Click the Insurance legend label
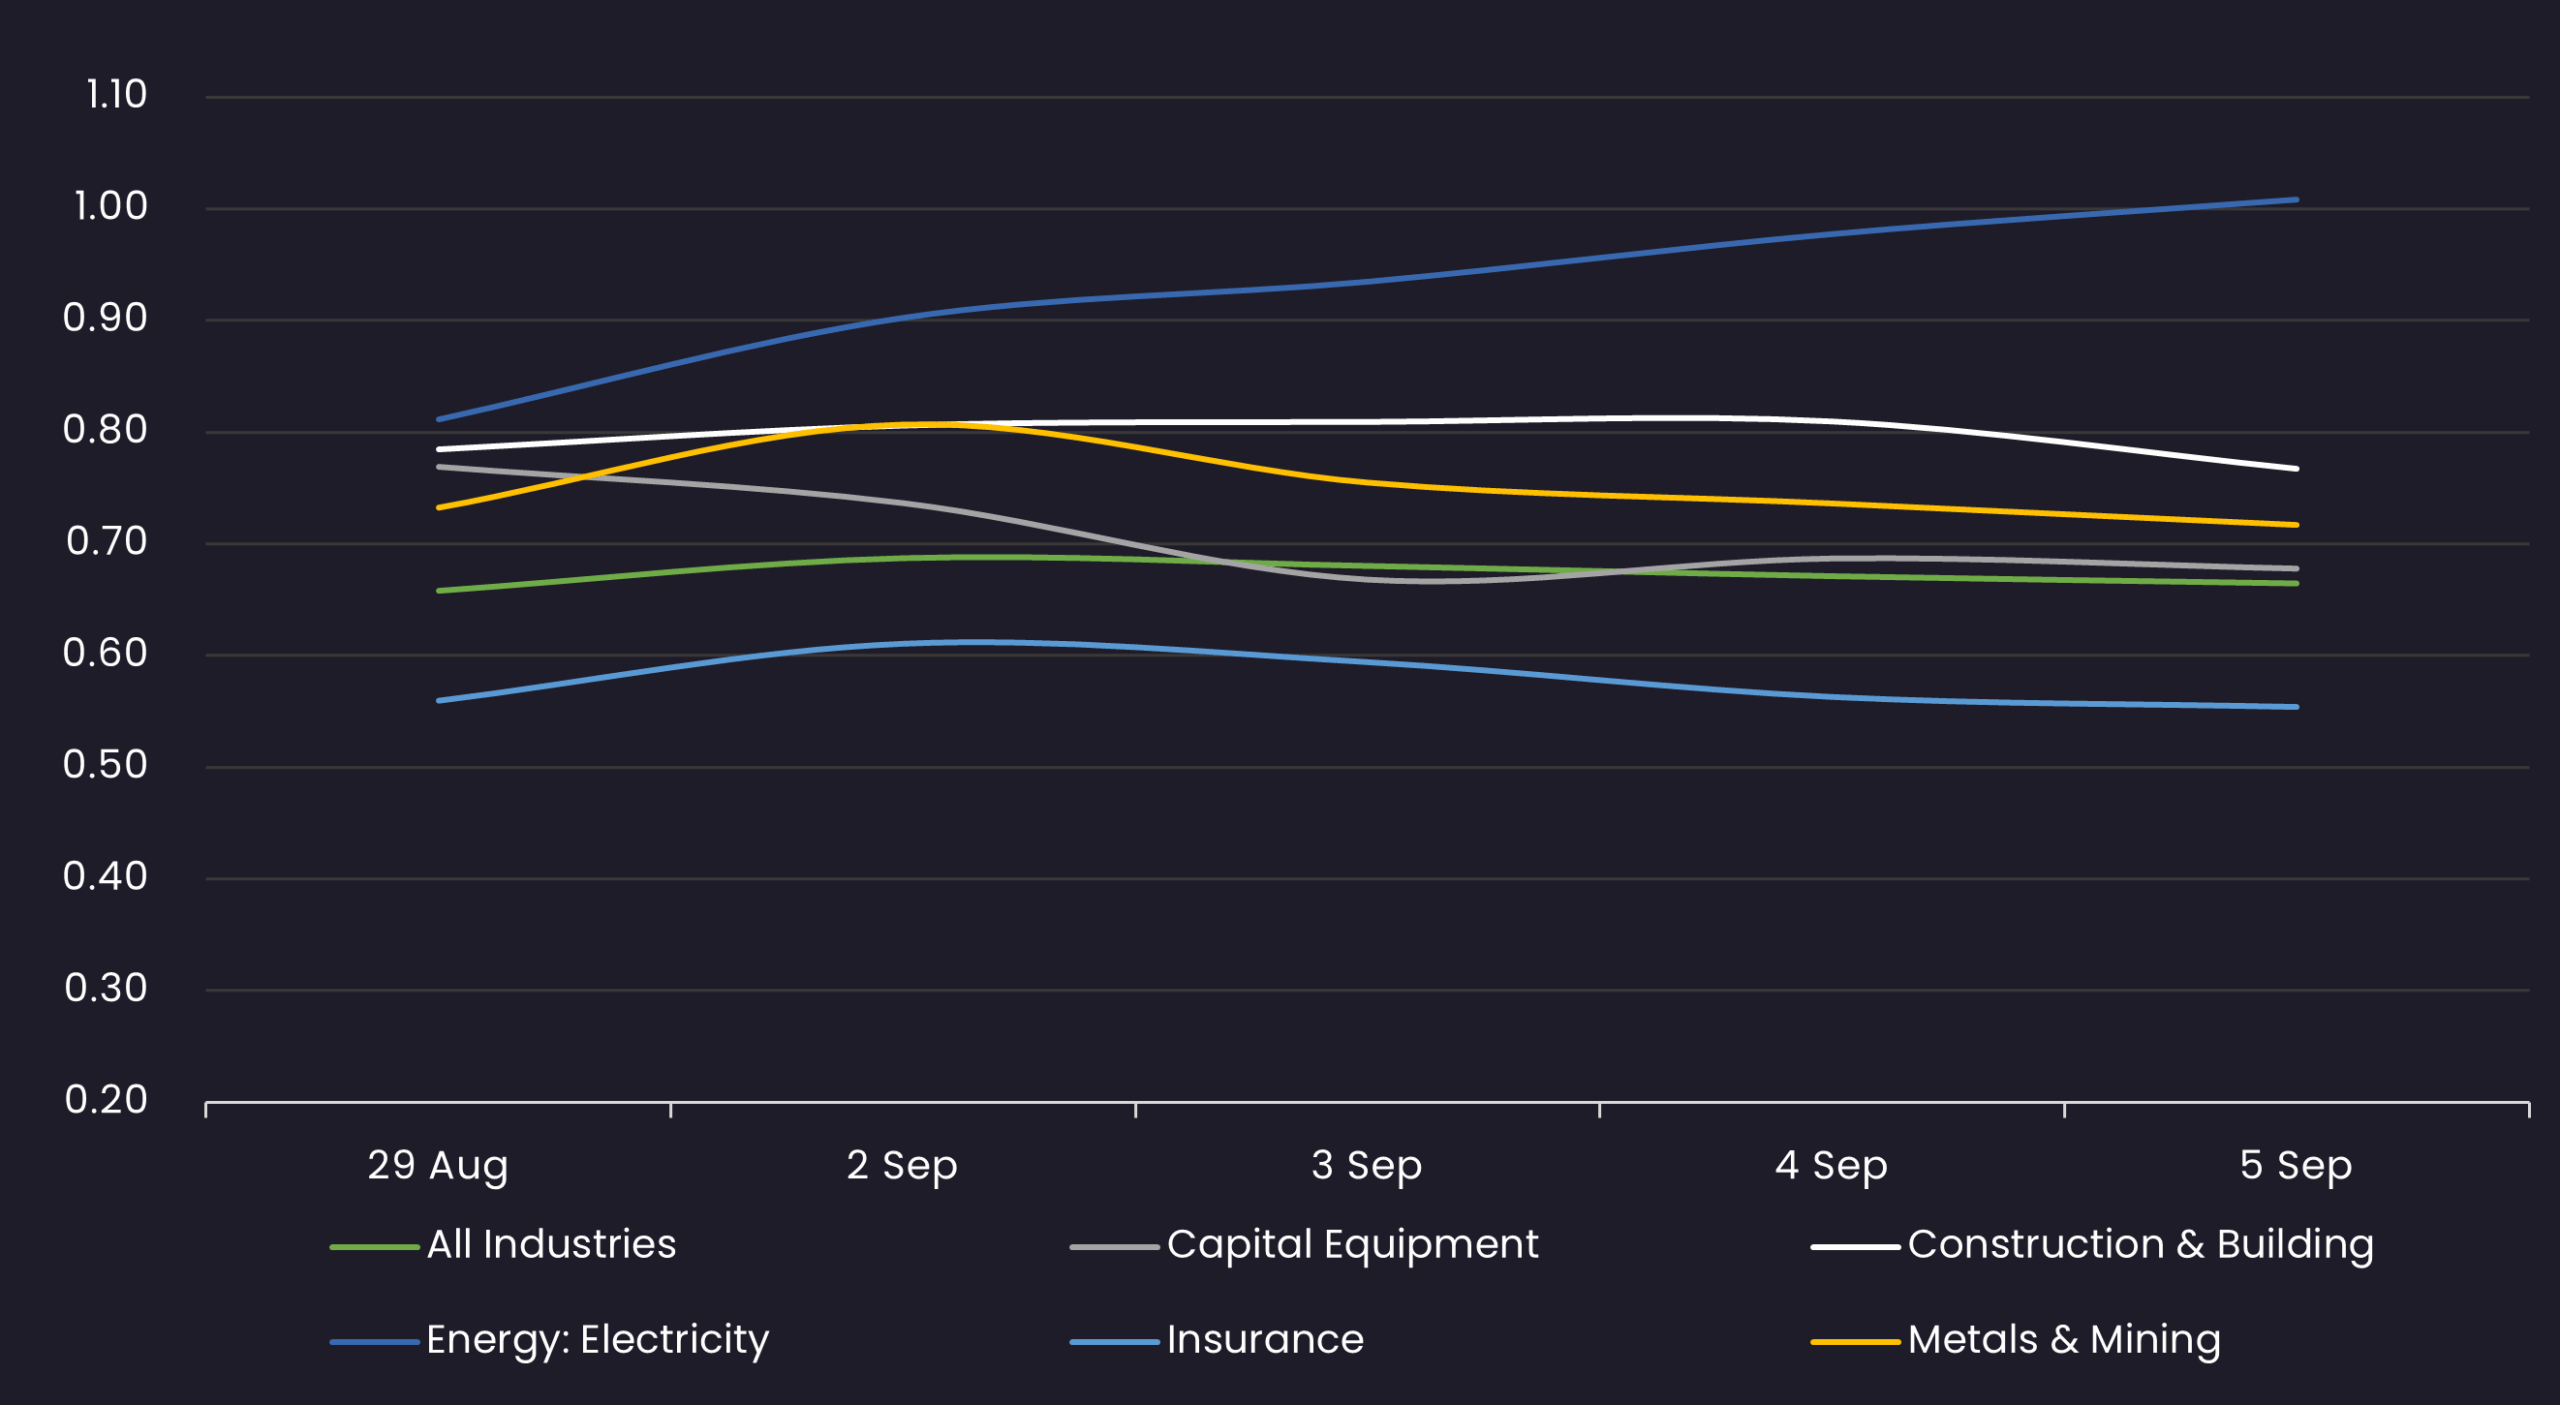The width and height of the screenshot is (2560, 1405). point(1265,1340)
